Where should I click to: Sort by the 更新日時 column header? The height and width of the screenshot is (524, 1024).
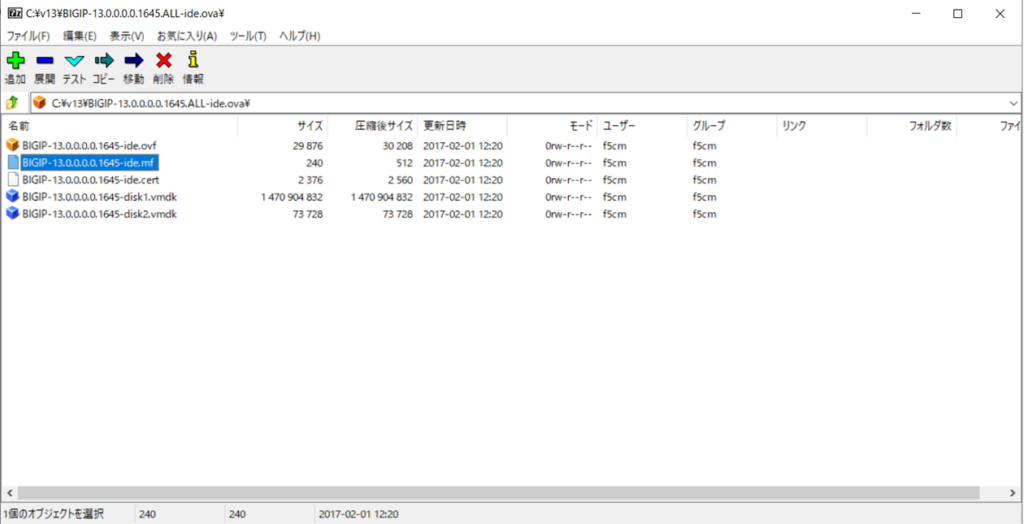tap(462, 126)
